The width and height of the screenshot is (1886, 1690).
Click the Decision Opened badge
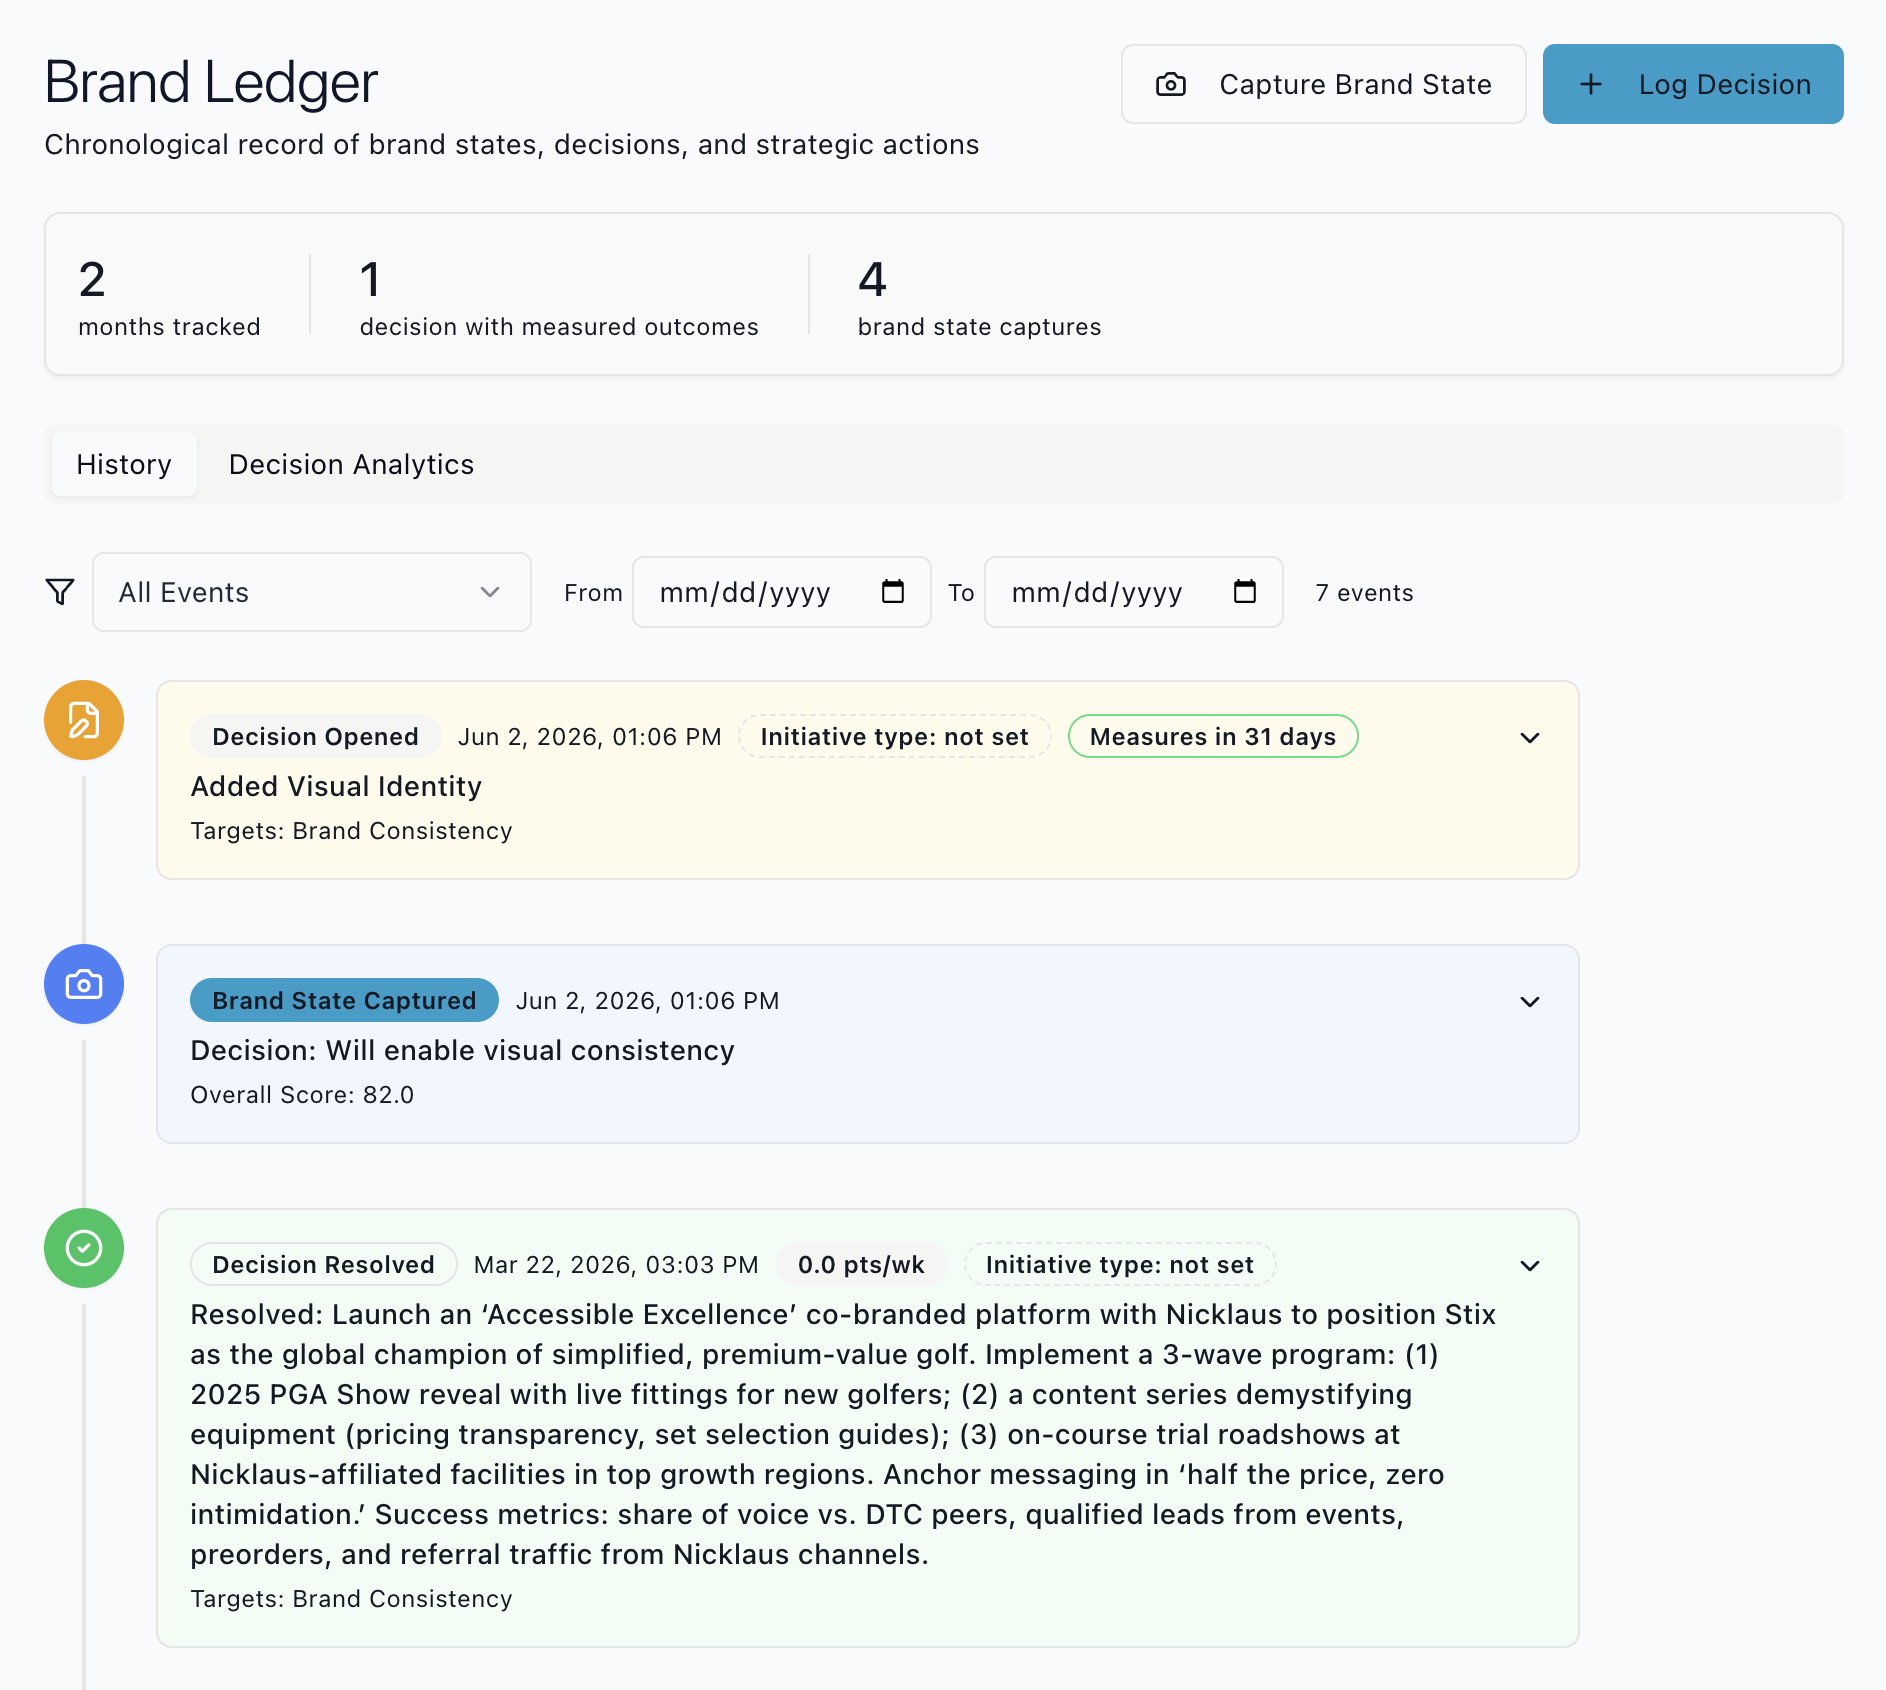(x=316, y=737)
